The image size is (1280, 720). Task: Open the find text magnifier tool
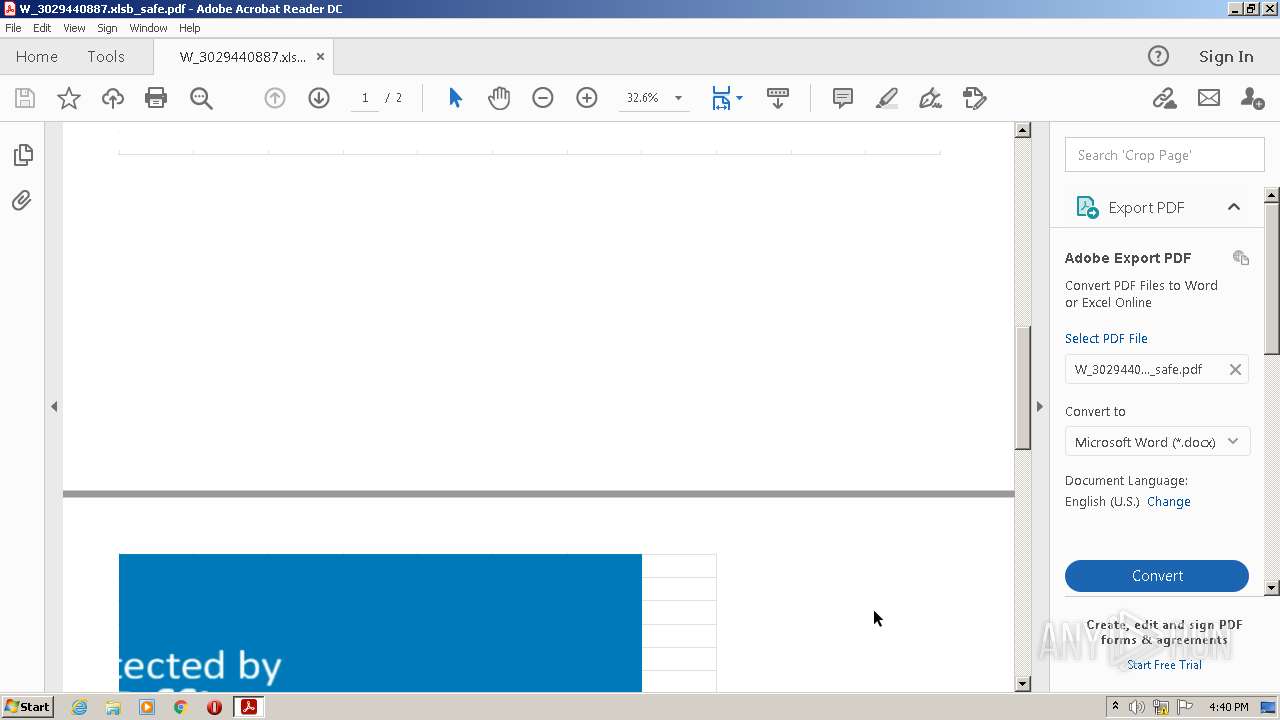[x=201, y=98]
